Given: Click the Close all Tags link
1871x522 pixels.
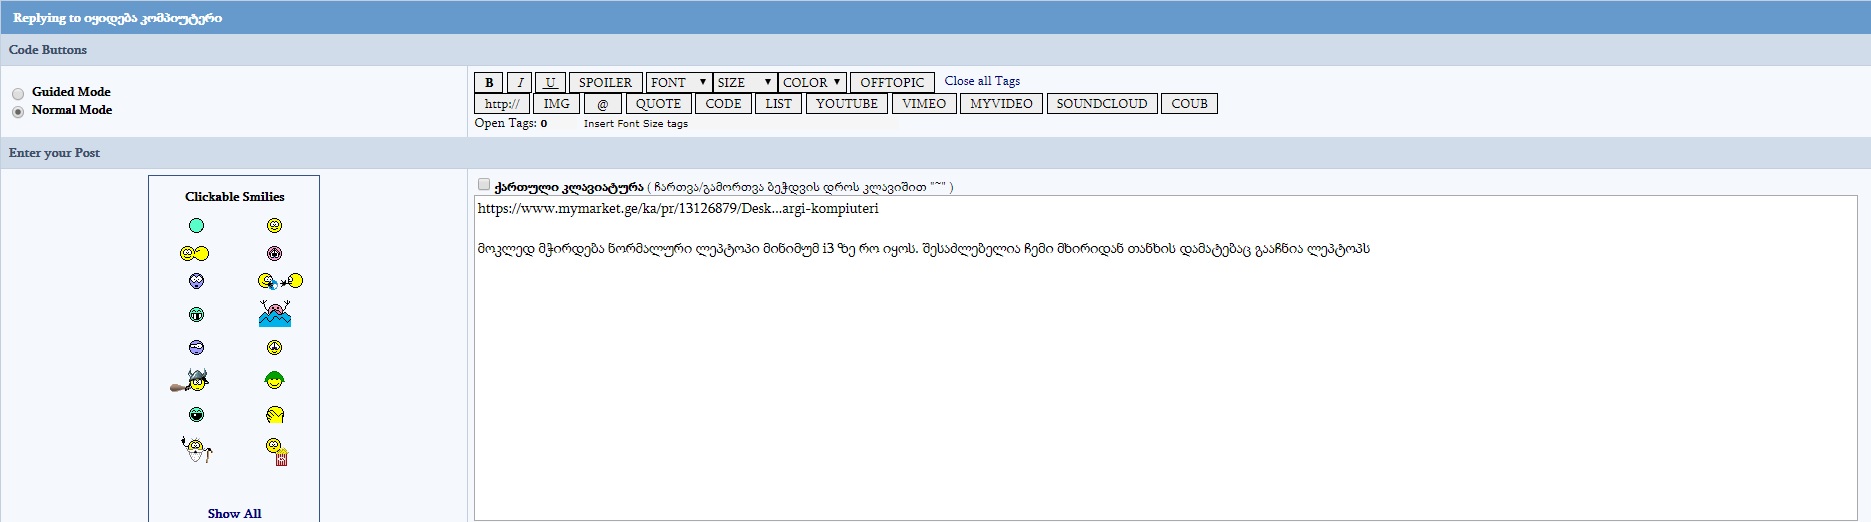Looking at the screenshot, I should (x=982, y=81).
